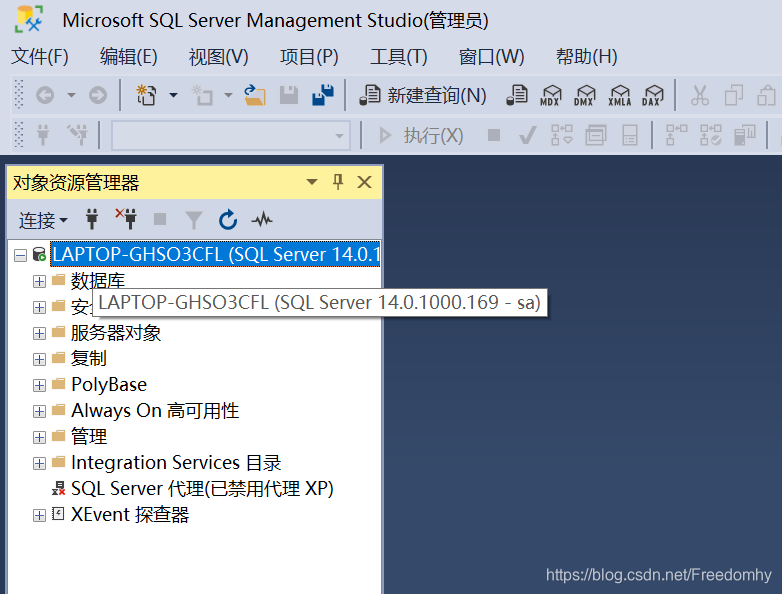
Task: Click the Database Engine Query icon
Action: [517, 95]
